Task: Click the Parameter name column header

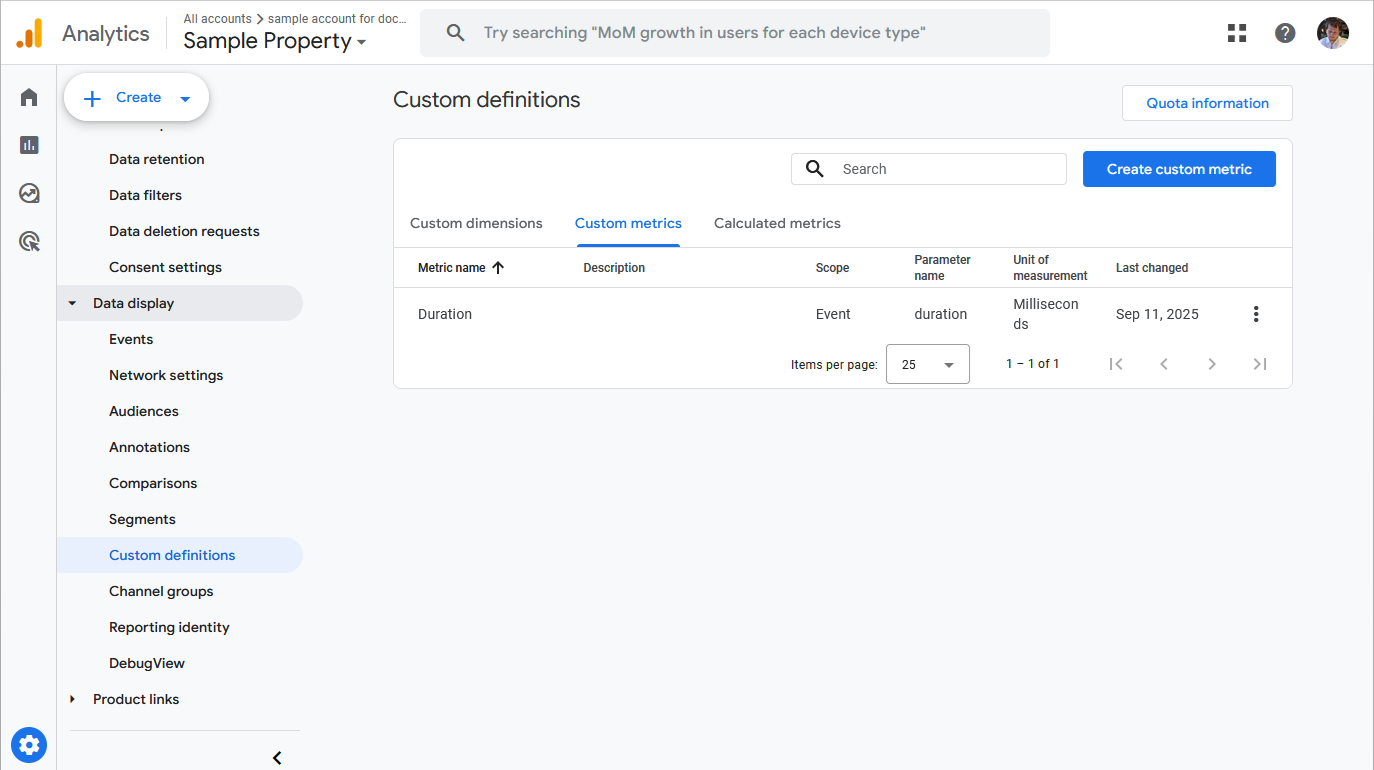Action: point(942,268)
